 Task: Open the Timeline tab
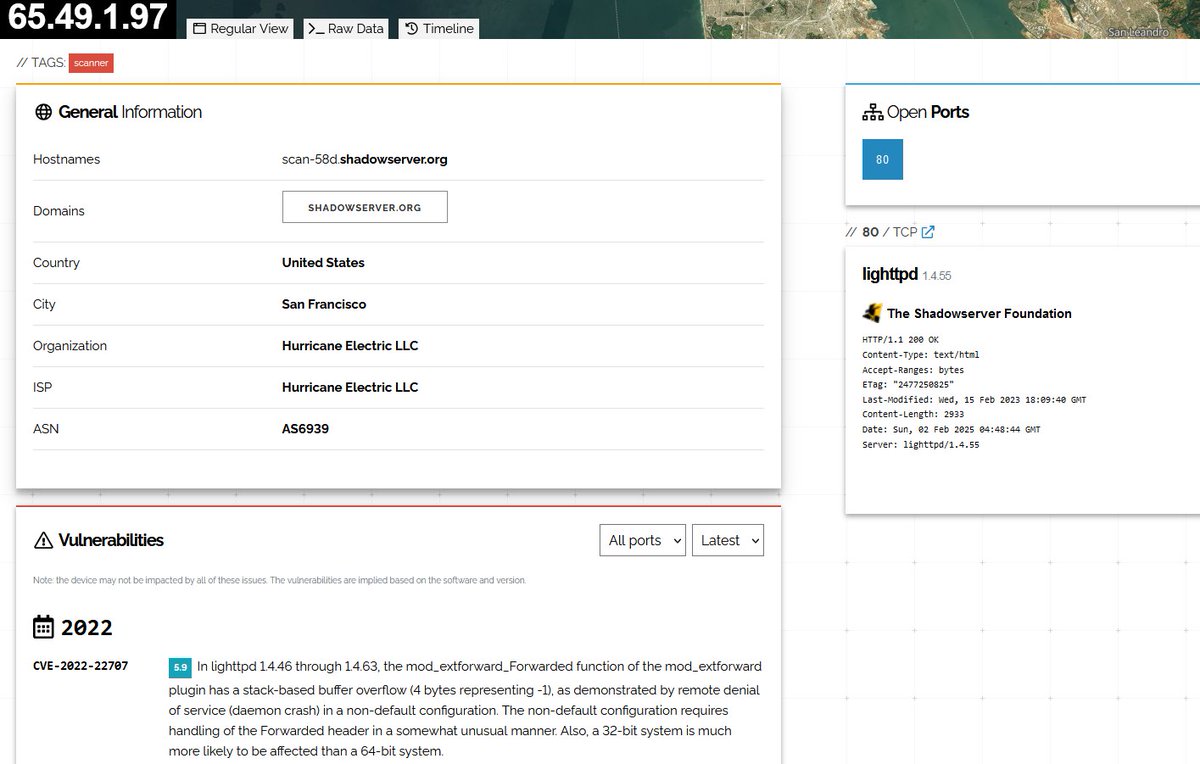pos(438,29)
